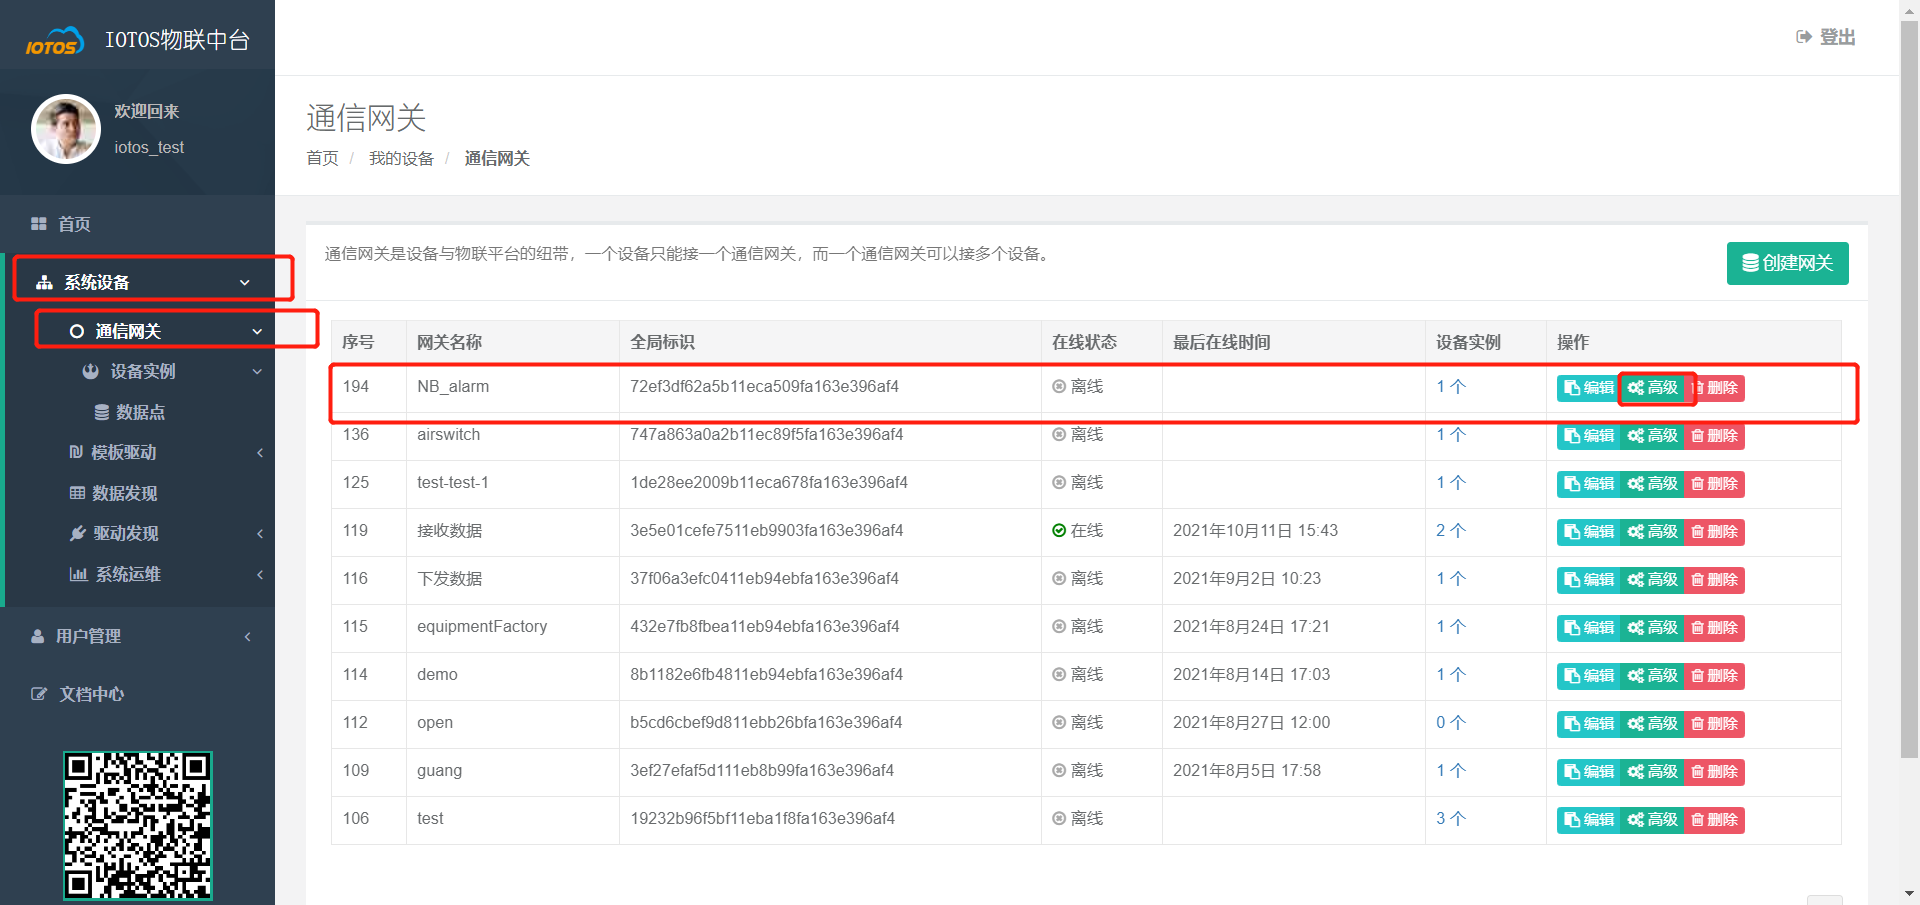Image resolution: width=1920 pixels, height=905 pixels.
Task: Open 高级 settings for 接收数据
Action: click(x=1652, y=532)
